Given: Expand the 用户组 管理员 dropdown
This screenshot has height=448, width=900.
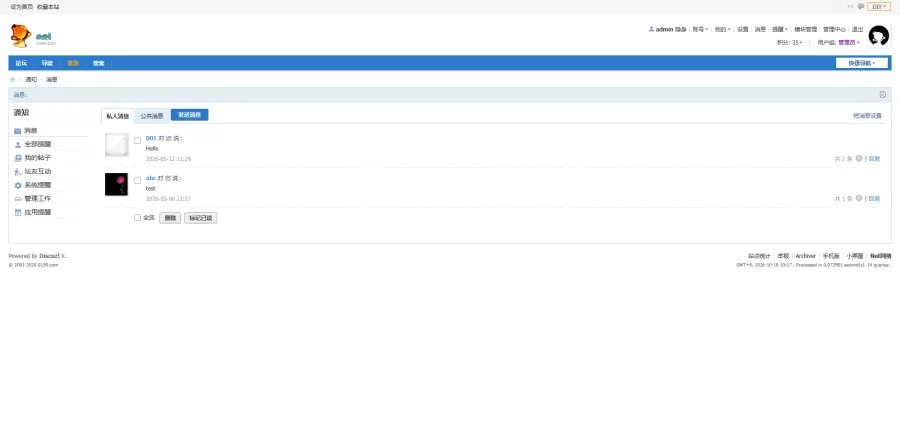Looking at the screenshot, I should [x=839, y=42].
